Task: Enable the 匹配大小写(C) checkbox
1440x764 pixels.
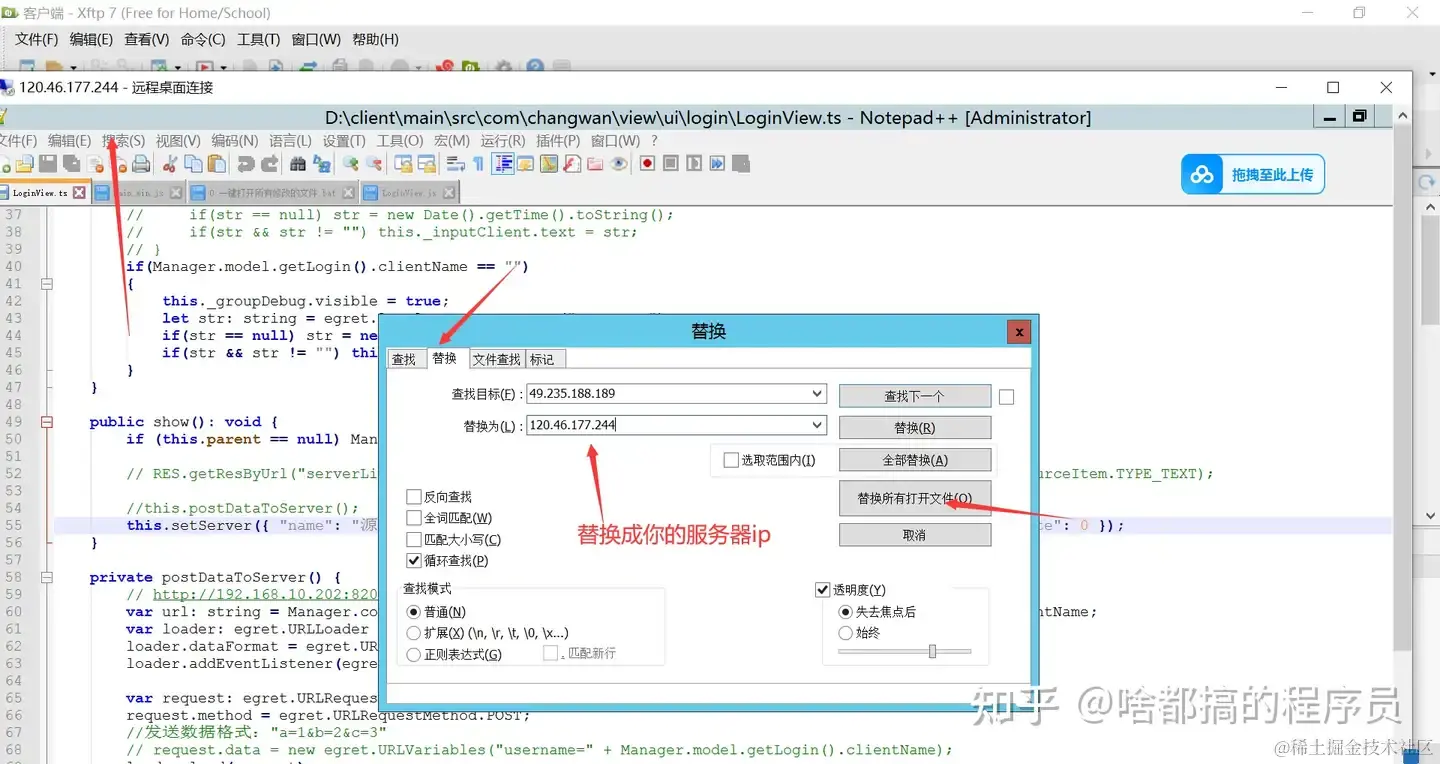Action: 414,540
